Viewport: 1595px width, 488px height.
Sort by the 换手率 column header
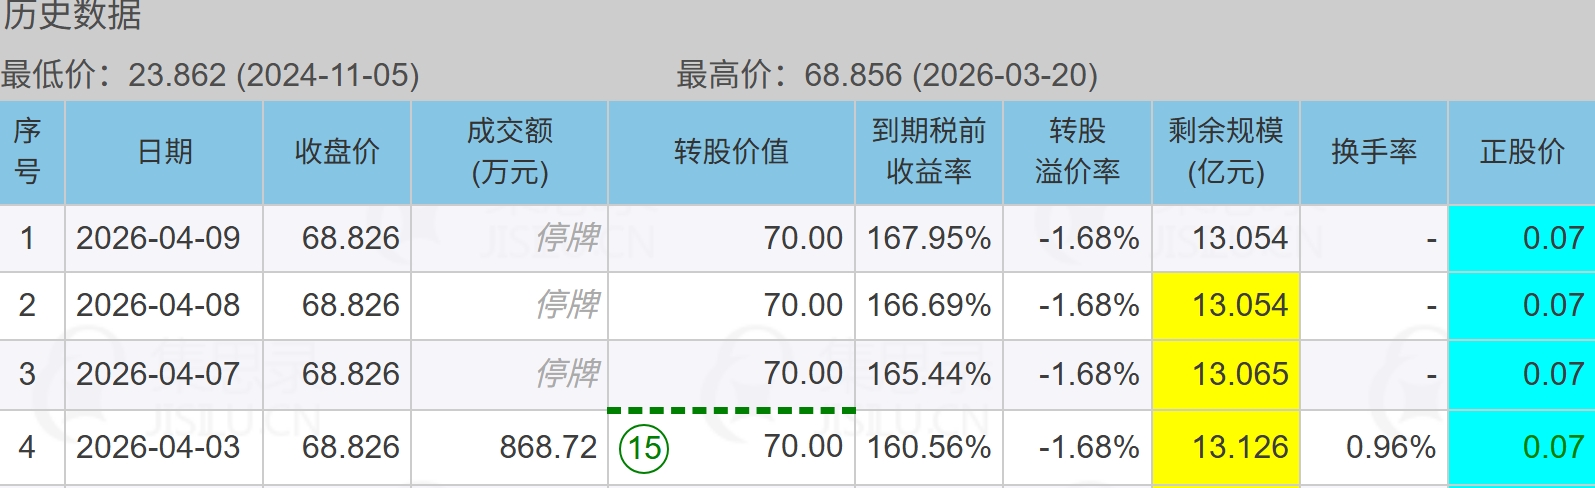1374,152
